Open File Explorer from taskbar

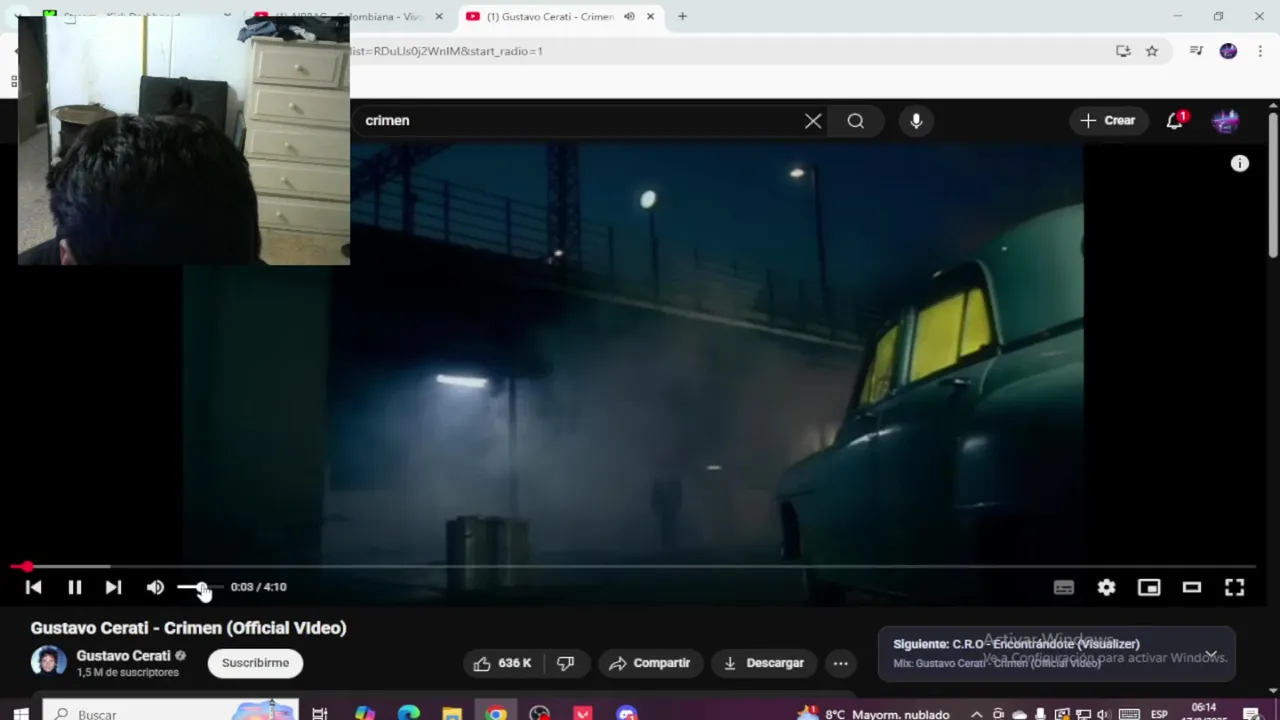tap(452, 714)
